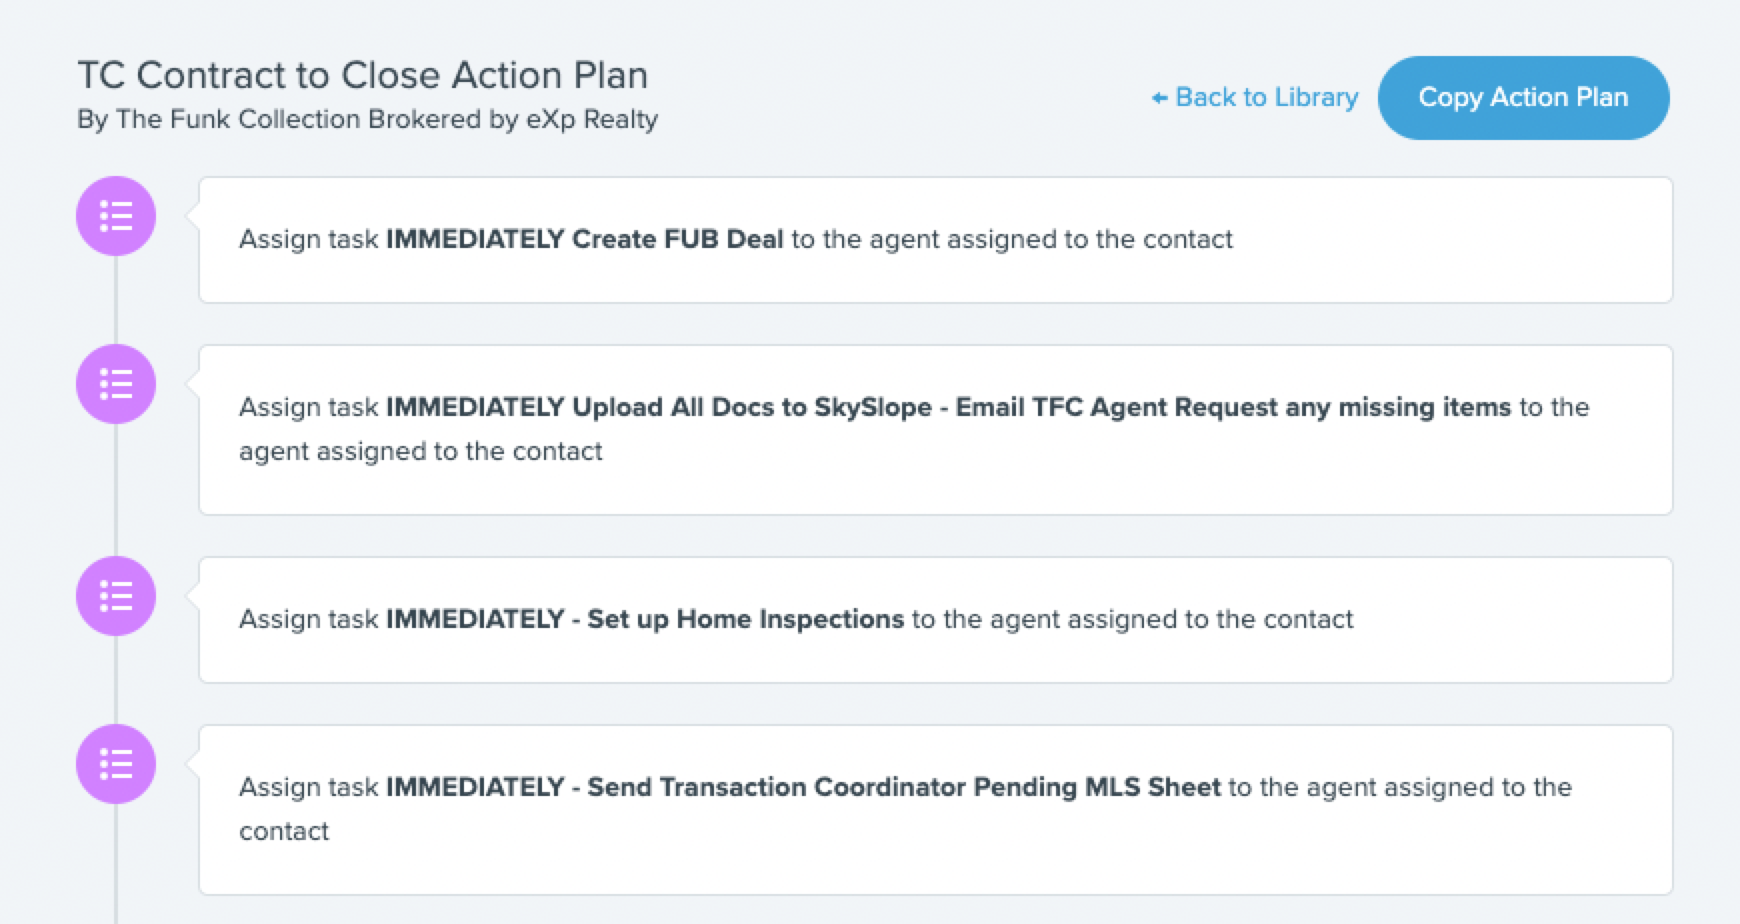Copy this Action Plan

coord(1523,97)
